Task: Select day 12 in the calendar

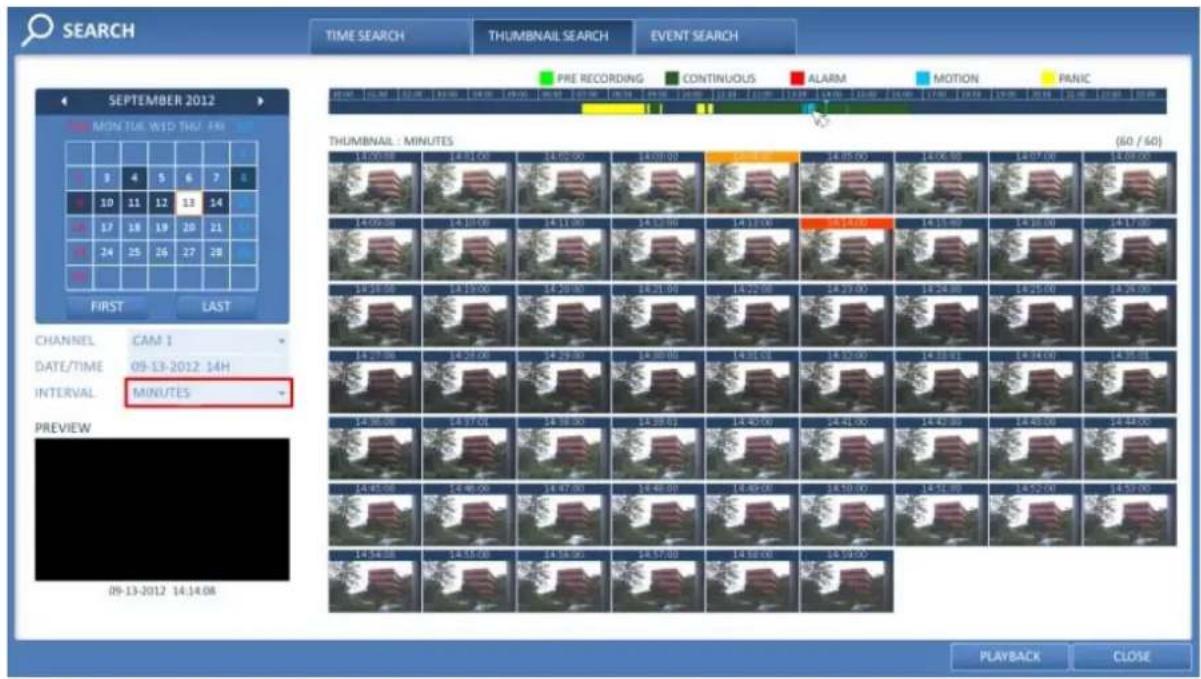Action: click(x=162, y=203)
